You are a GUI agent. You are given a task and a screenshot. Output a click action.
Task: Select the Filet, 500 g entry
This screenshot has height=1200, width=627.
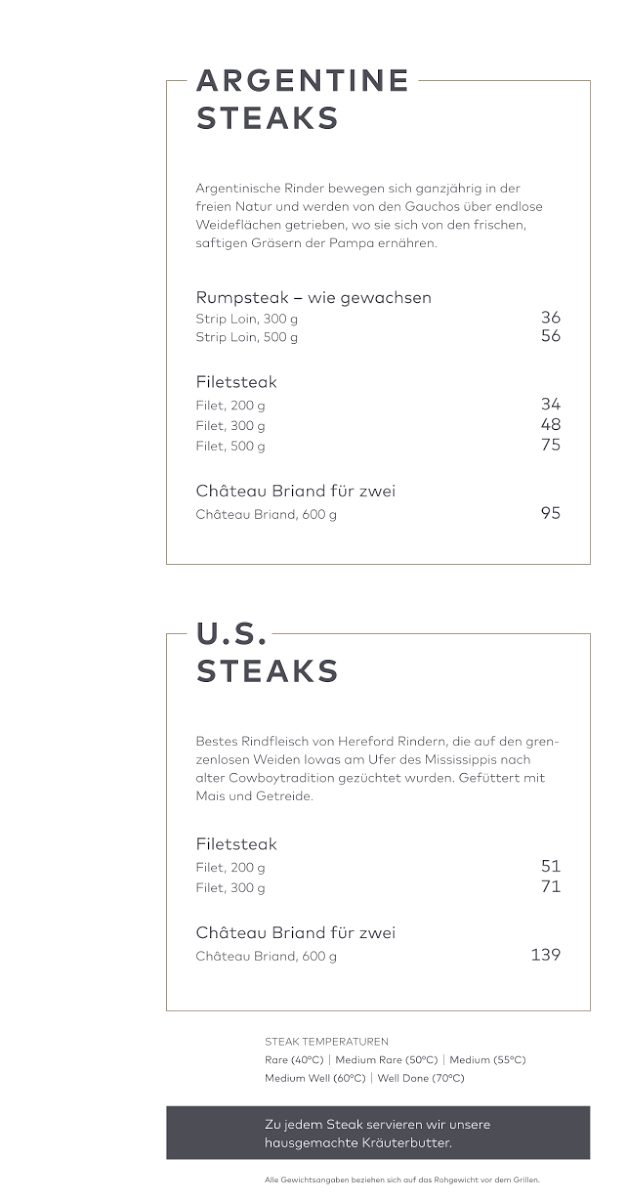[230, 446]
